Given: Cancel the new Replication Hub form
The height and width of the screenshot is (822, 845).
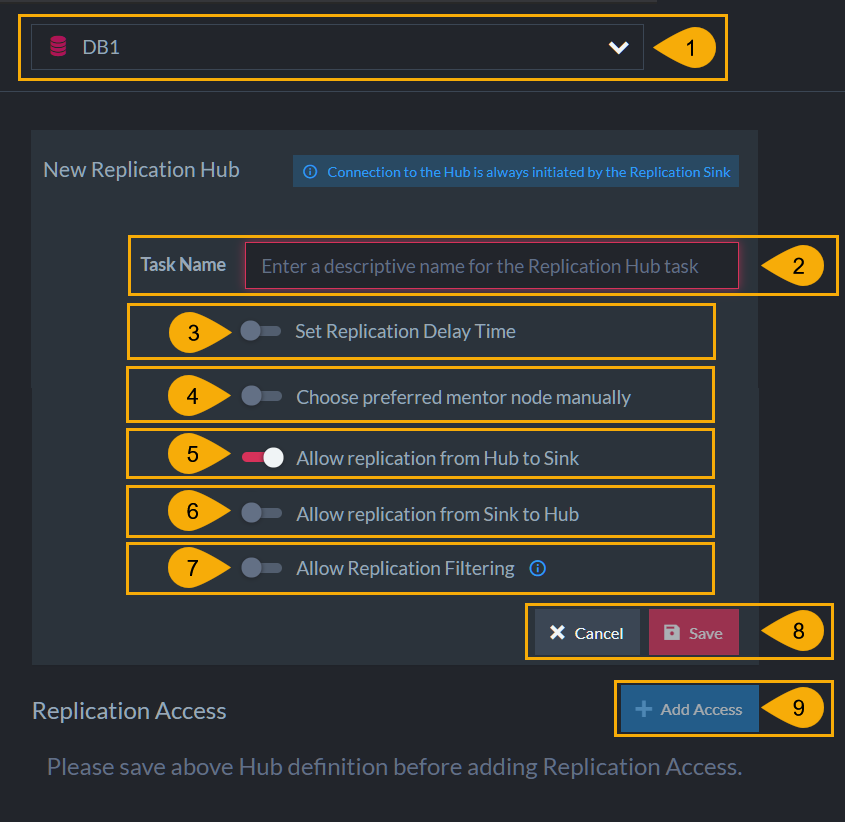Looking at the screenshot, I should click(x=587, y=632).
